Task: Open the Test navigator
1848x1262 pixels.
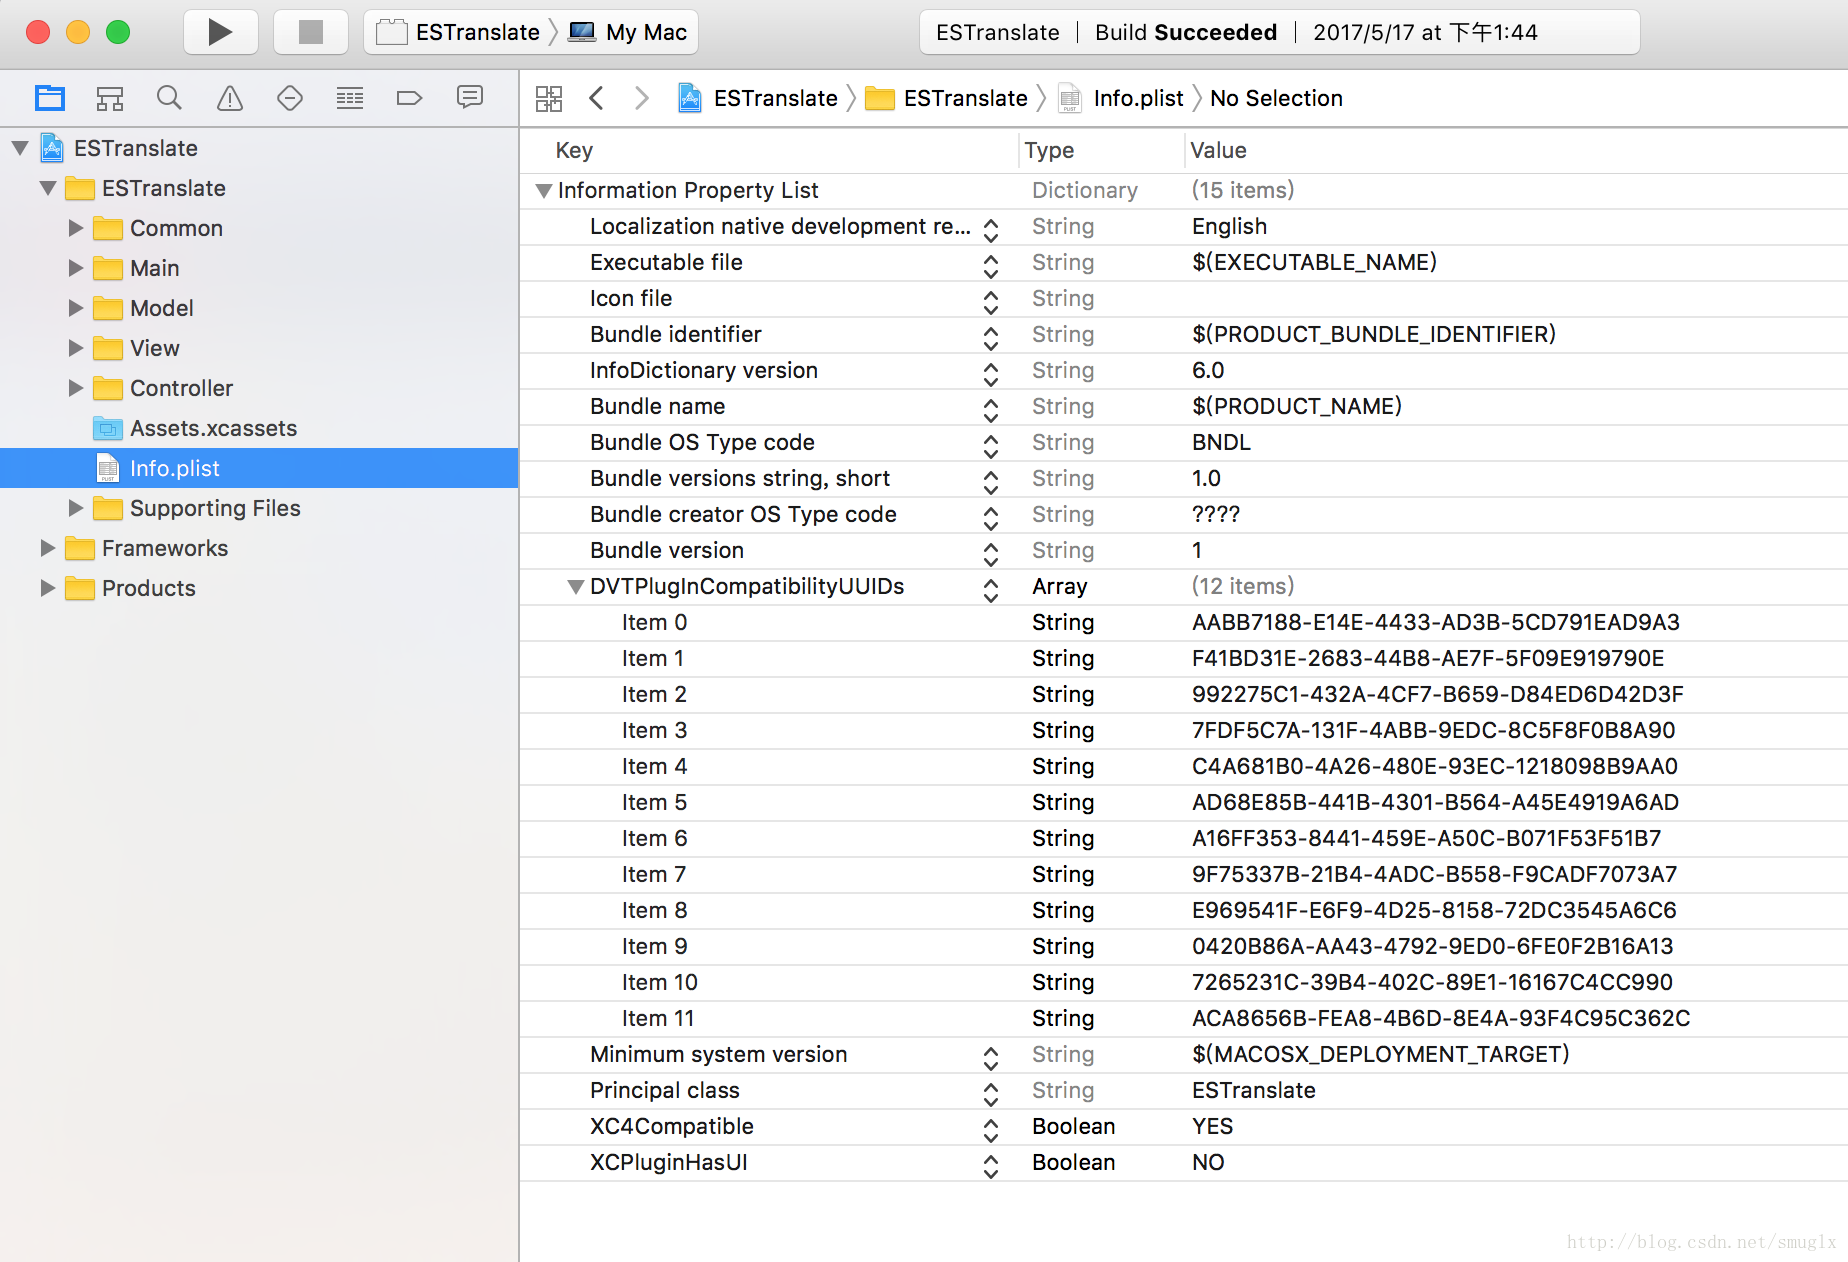Action: pyautogui.click(x=290, y=98)
